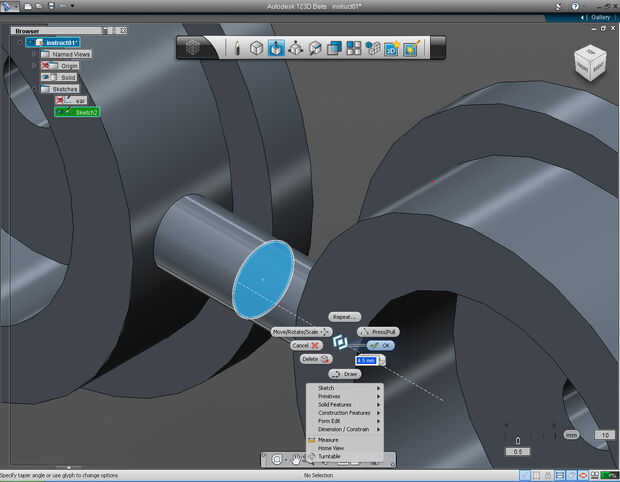Open the Primitives box tool in toolbar
The height and width of the screenshot is (482, 620).
256,48
